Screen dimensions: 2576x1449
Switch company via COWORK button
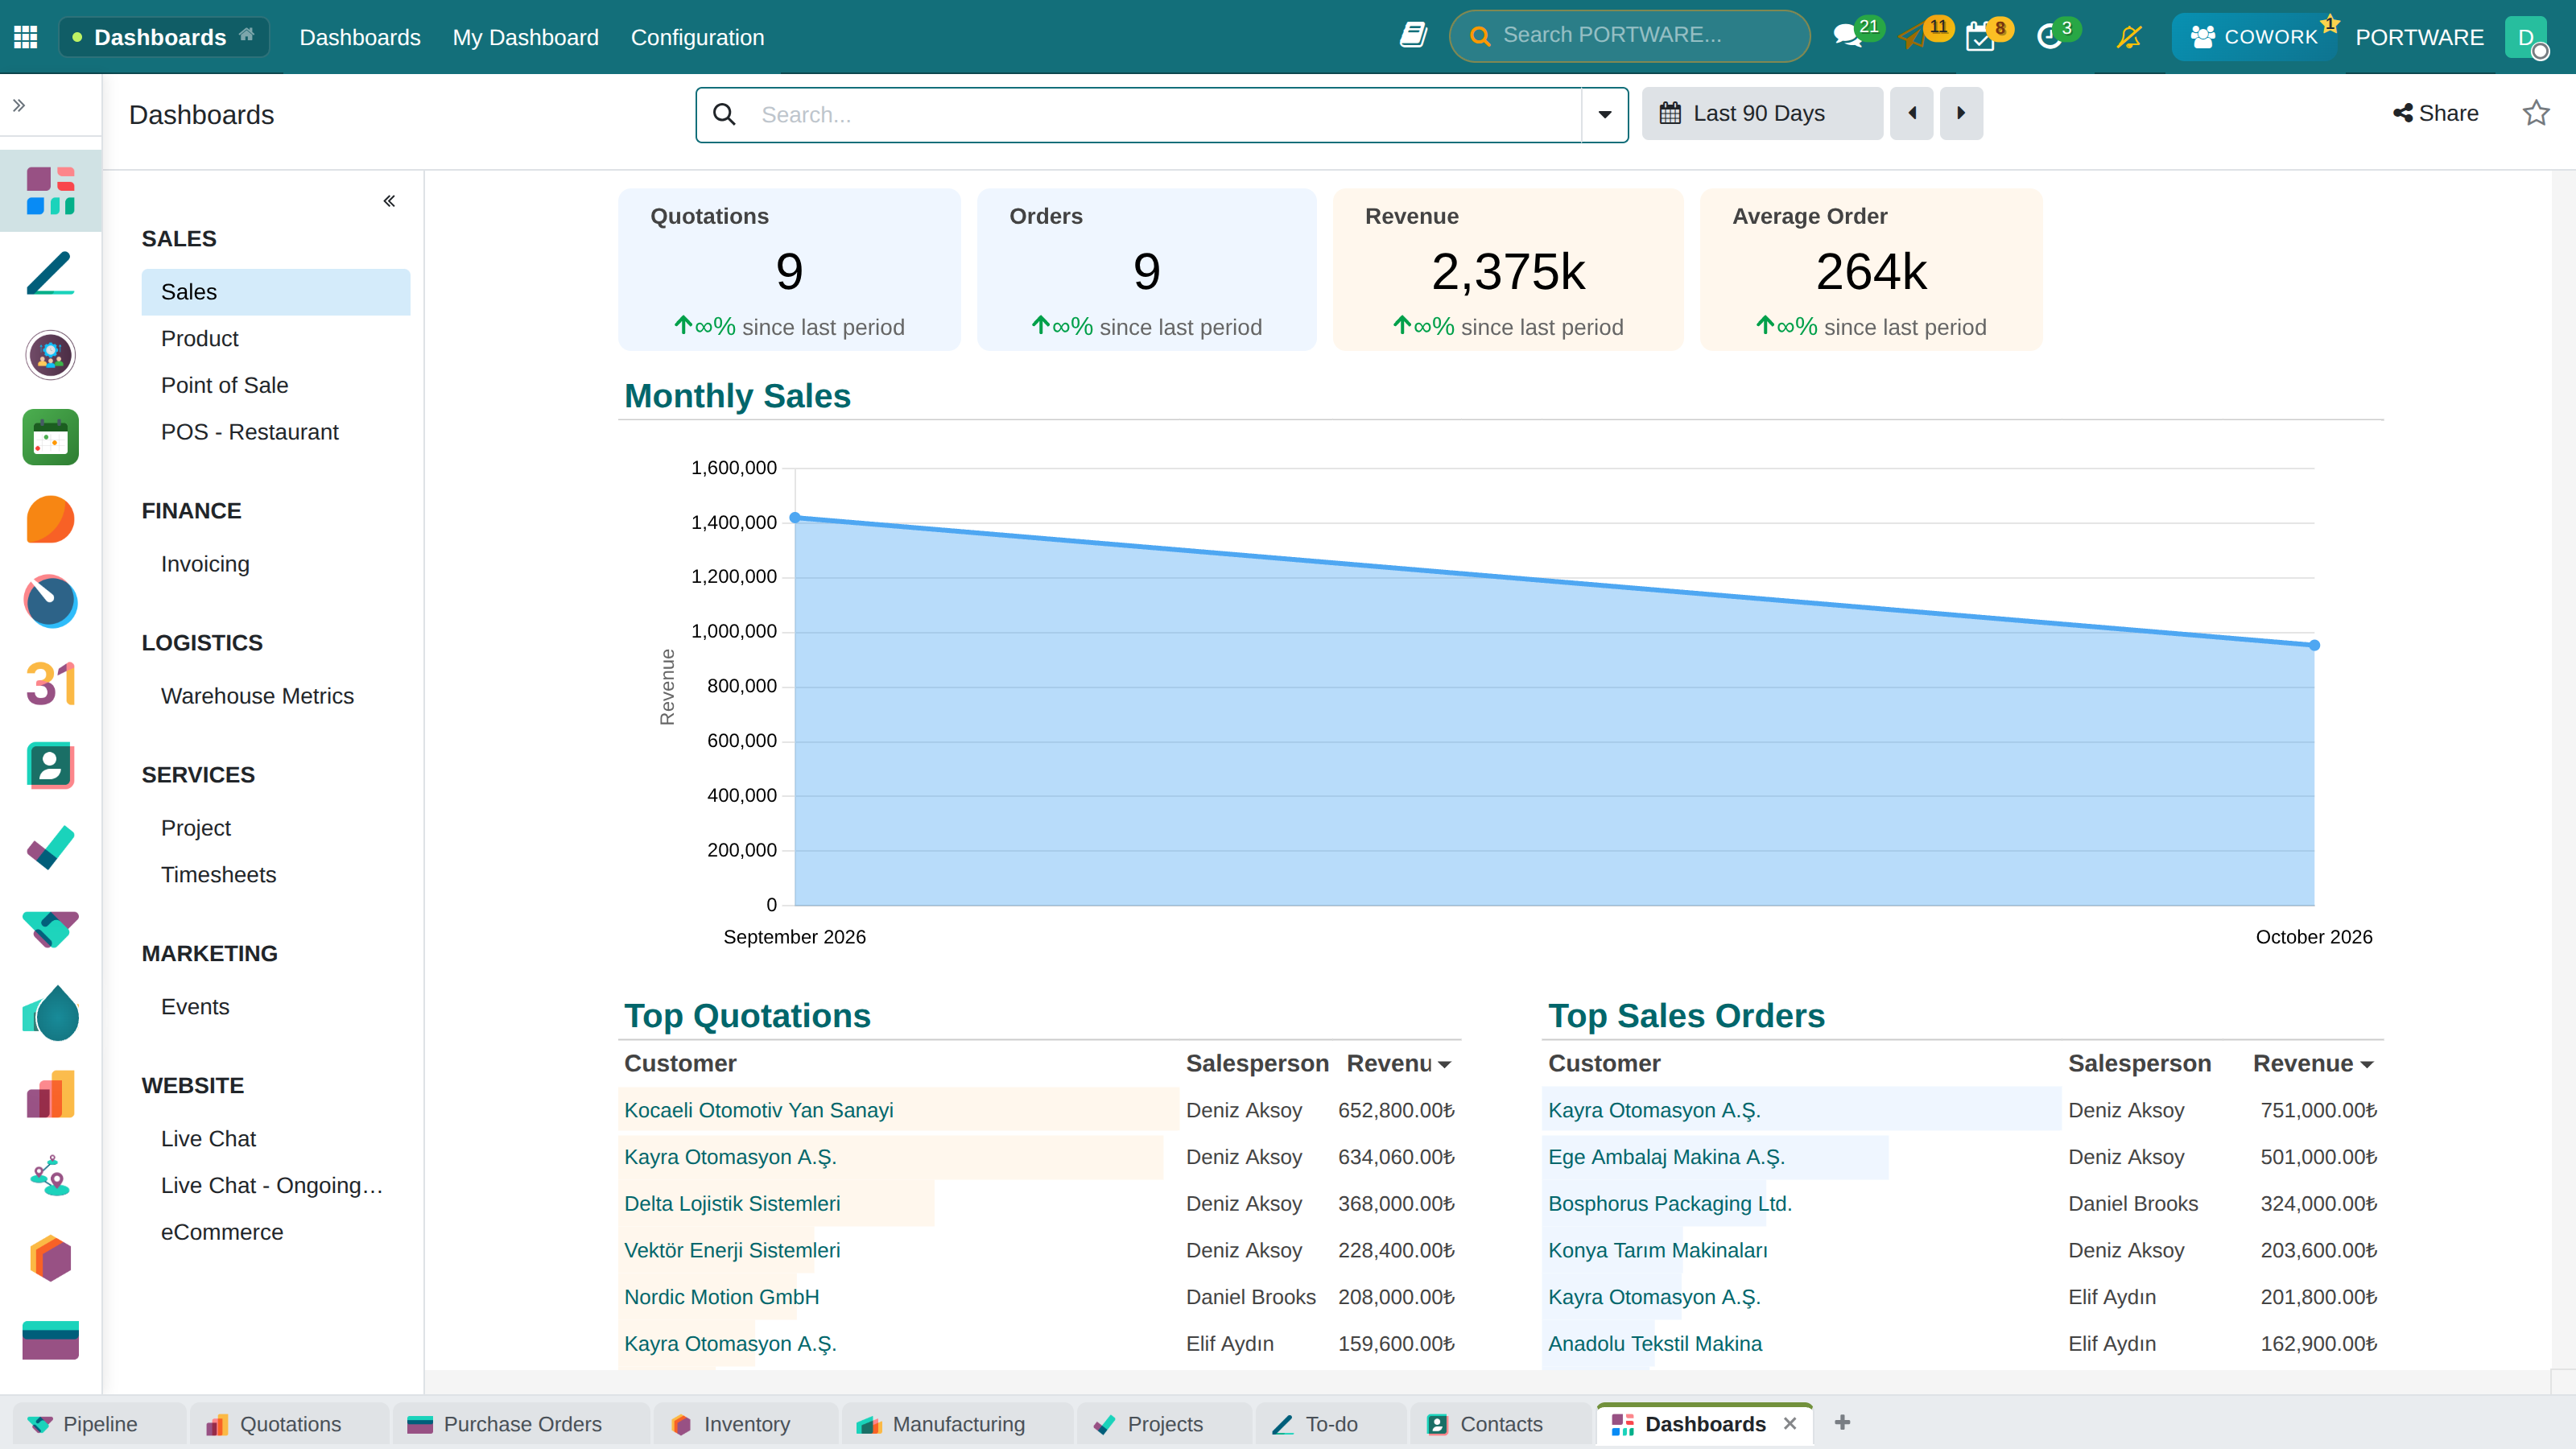2254,37
